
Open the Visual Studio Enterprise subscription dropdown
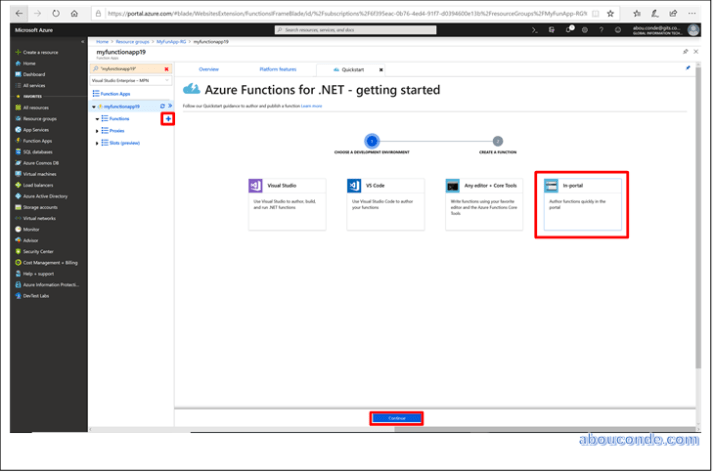coord(131,79)
